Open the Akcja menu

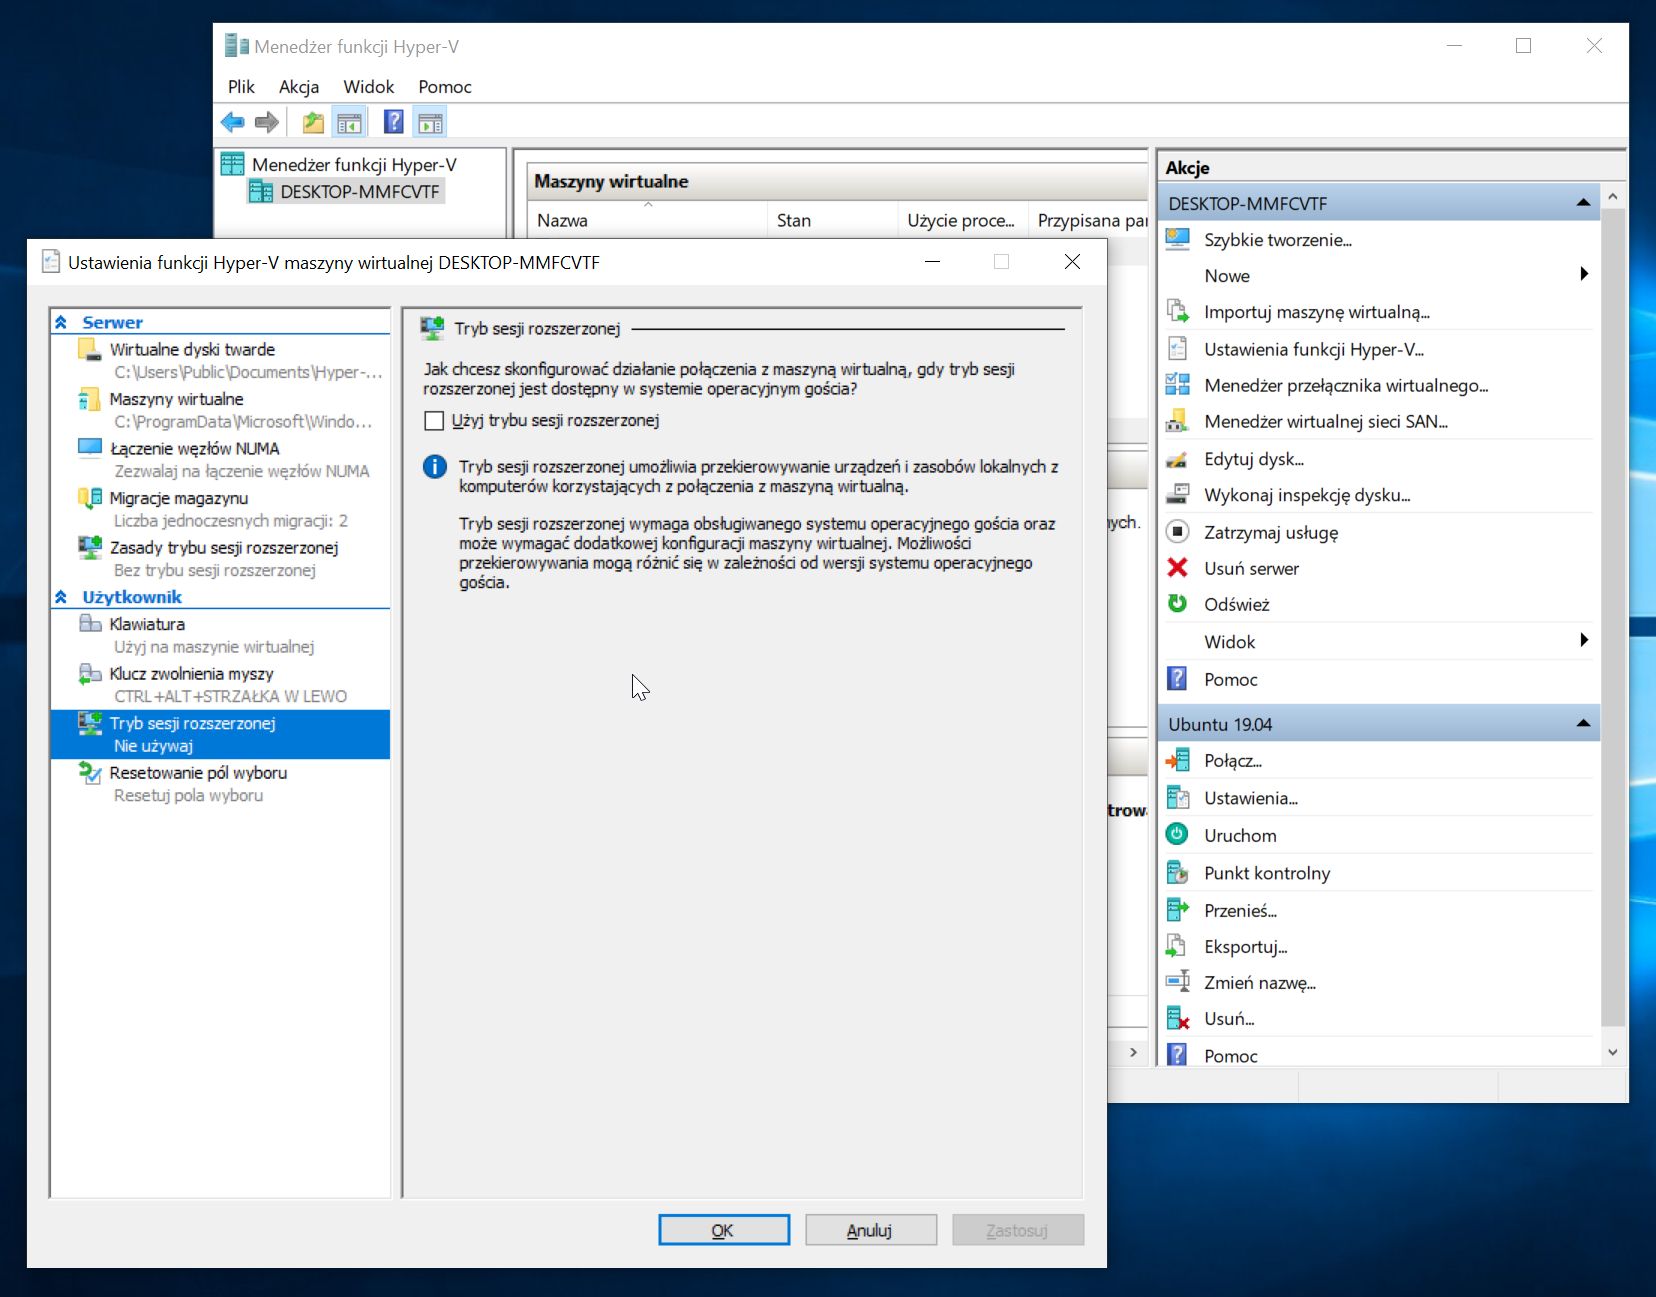pos(299,87)
